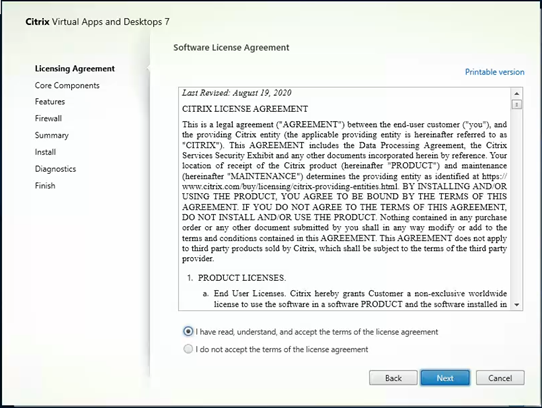Click the license scrollbar thumb
Screen dimensions: 542x408
516,104
